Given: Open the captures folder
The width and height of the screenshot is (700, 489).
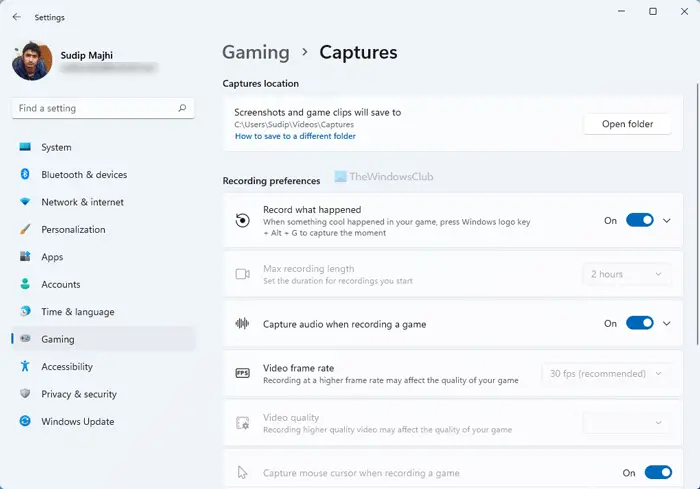Looking at the screenshot, I should pyautogui.click(x=627, y=124).
